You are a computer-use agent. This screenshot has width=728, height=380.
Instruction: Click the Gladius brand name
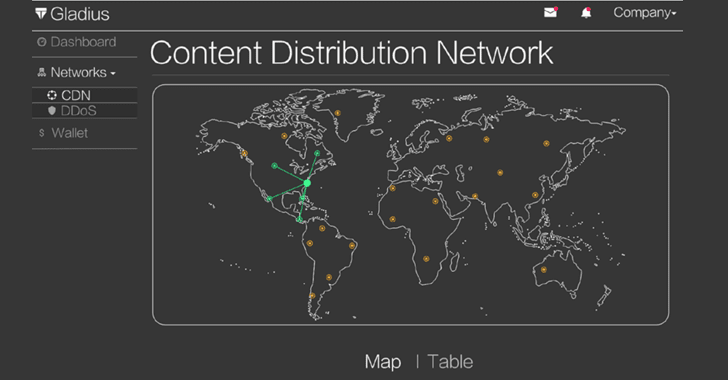(80, 14)
